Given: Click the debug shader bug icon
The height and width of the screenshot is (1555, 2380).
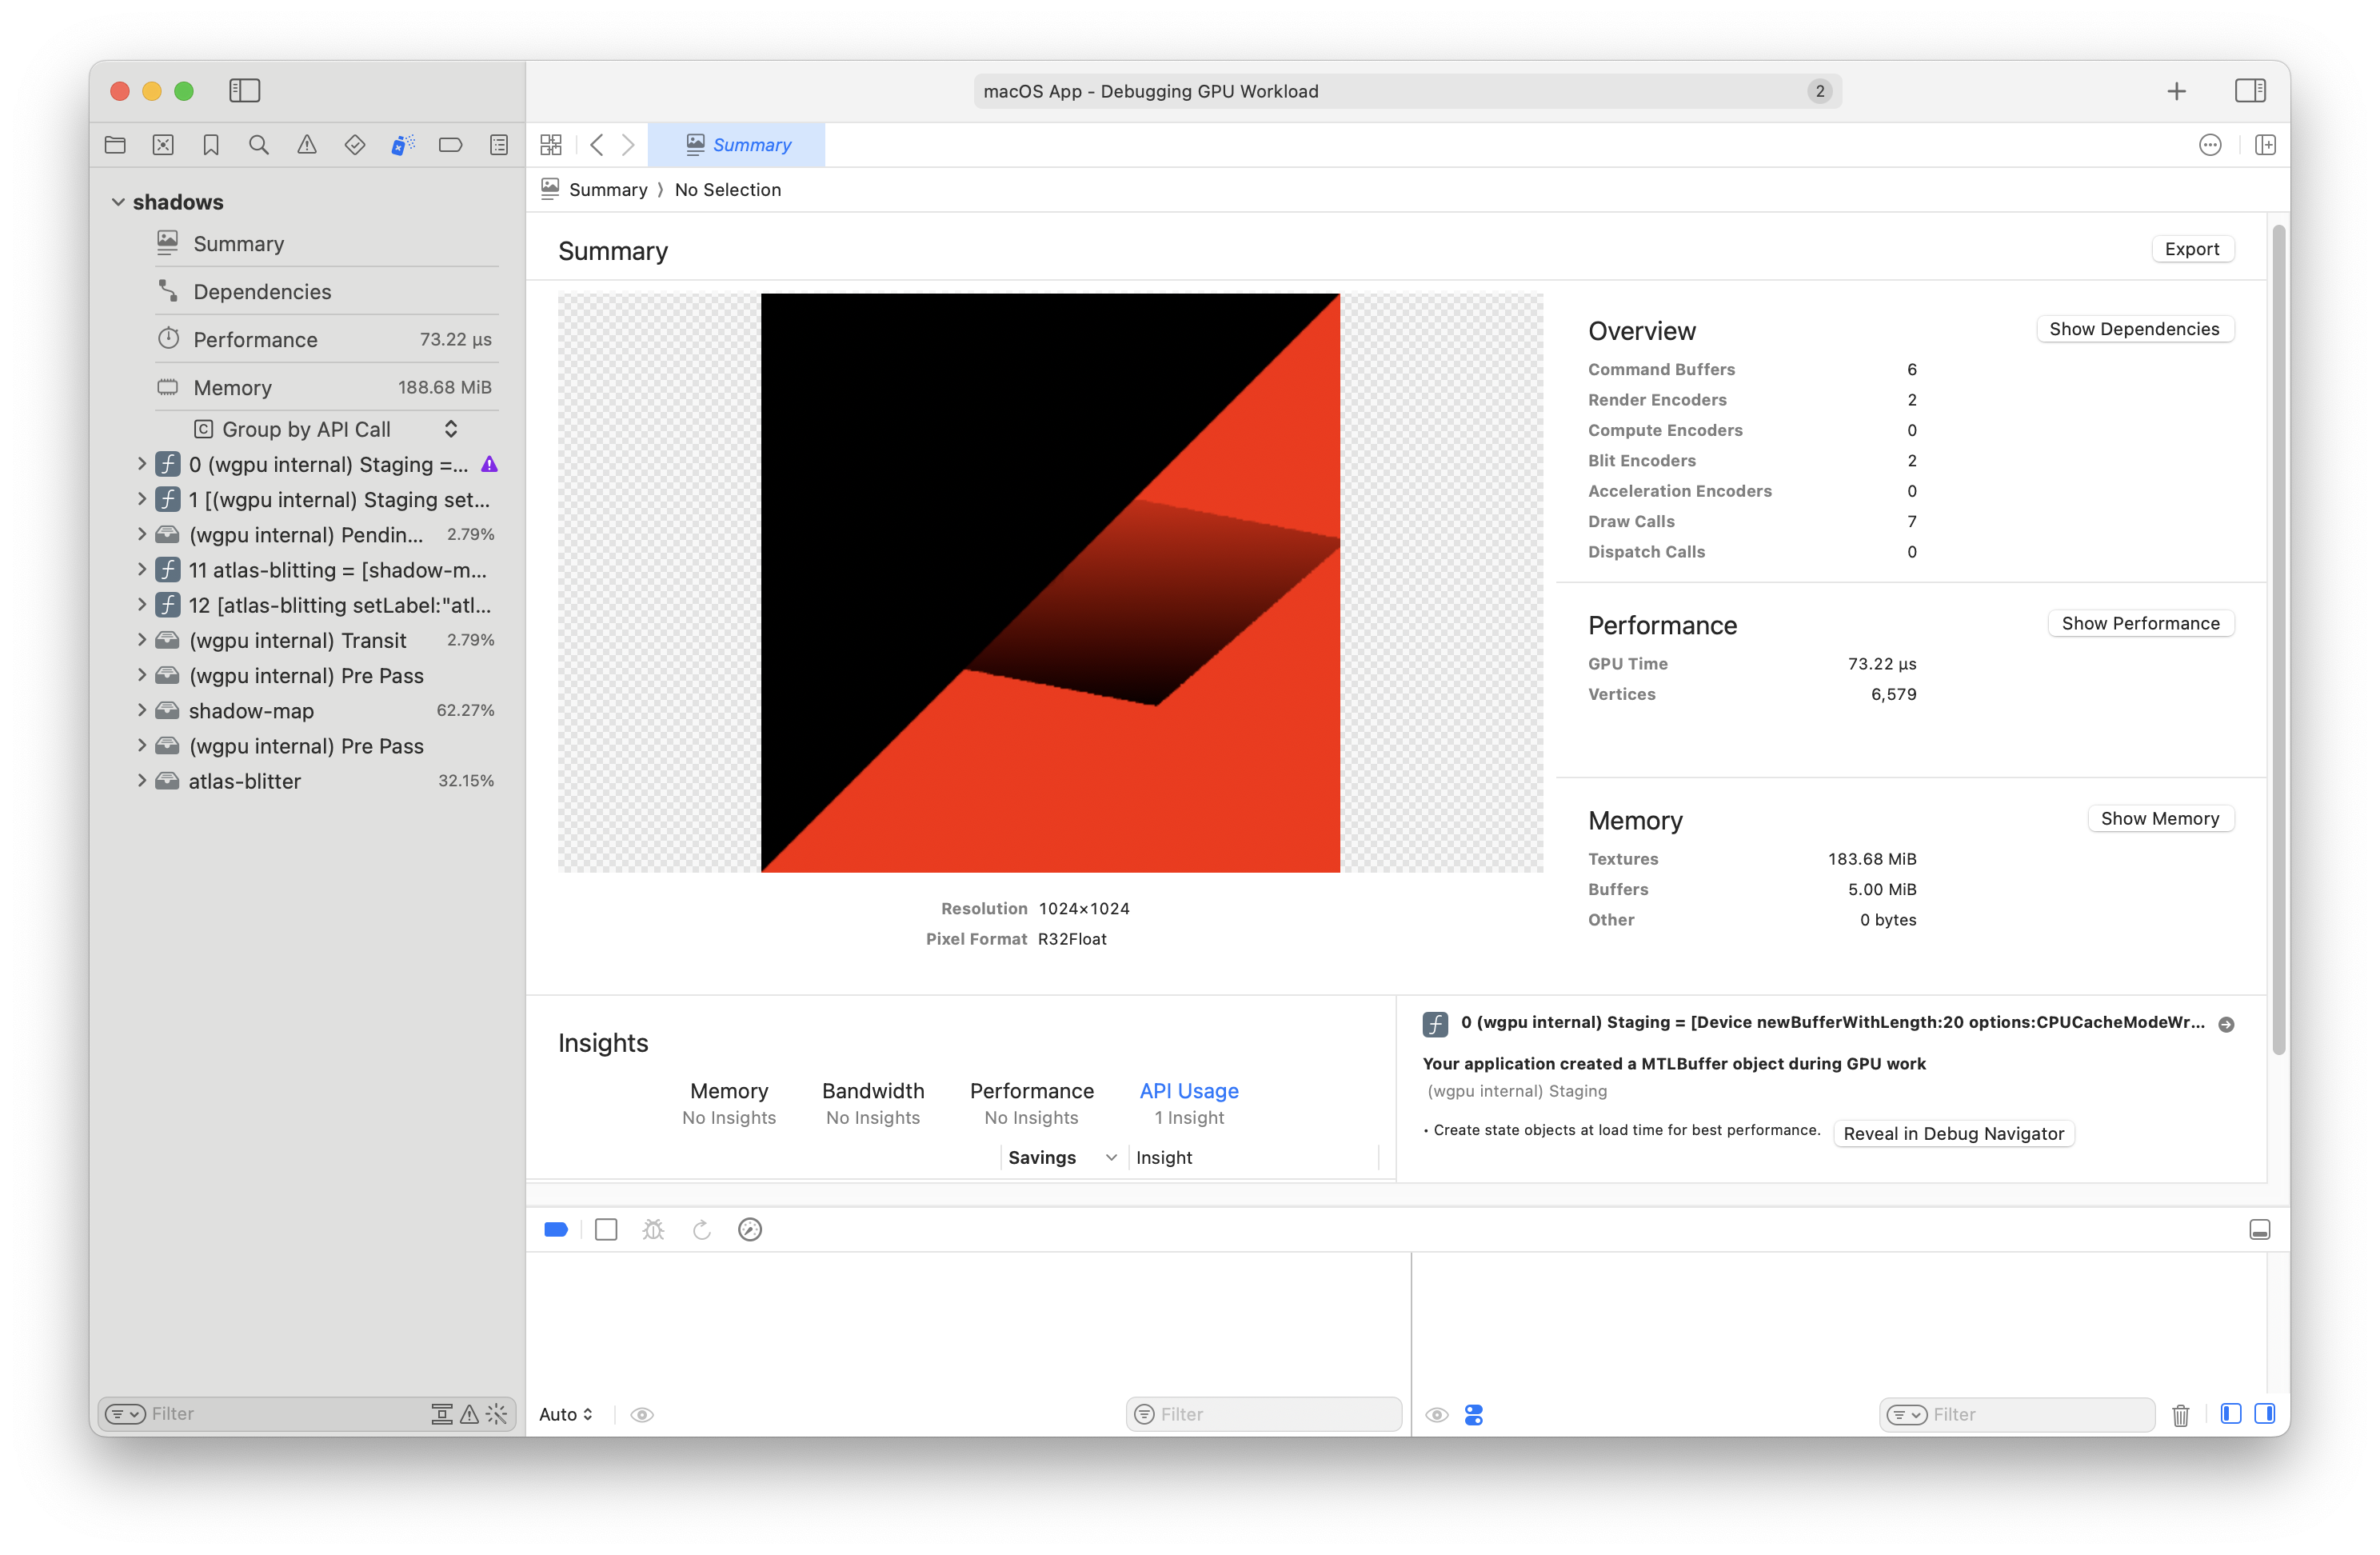Looking at the screenshot, I should 653,1229.
